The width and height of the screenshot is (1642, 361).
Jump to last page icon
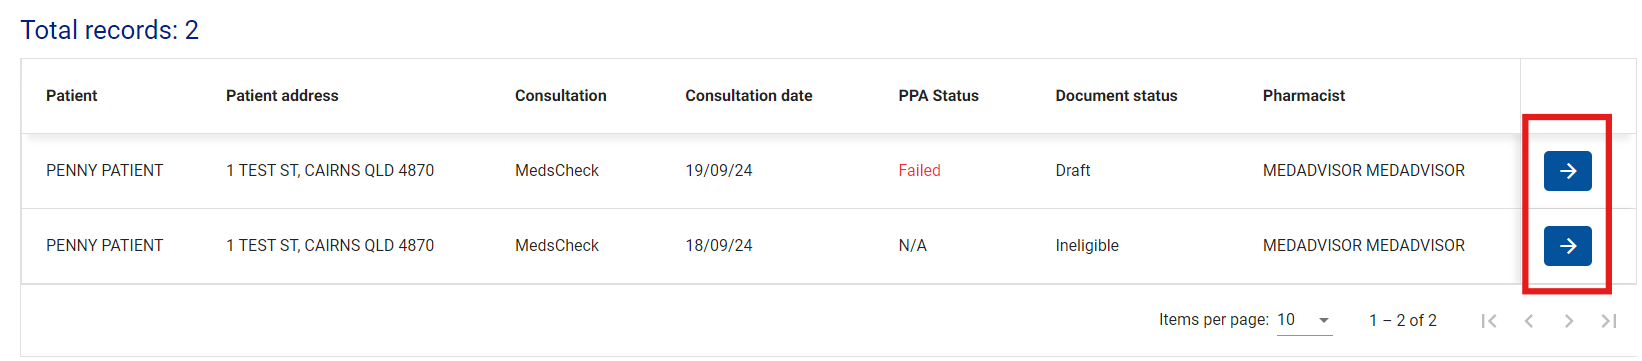point(1609,321)
